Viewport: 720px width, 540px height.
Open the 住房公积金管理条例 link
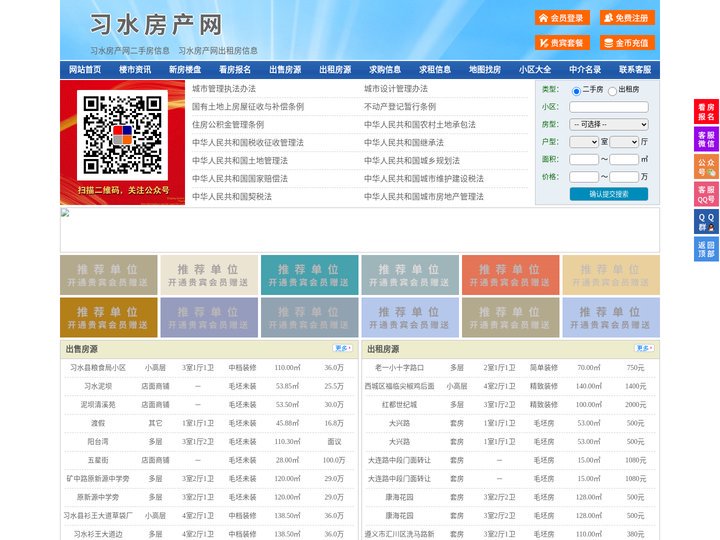point(228,124)
